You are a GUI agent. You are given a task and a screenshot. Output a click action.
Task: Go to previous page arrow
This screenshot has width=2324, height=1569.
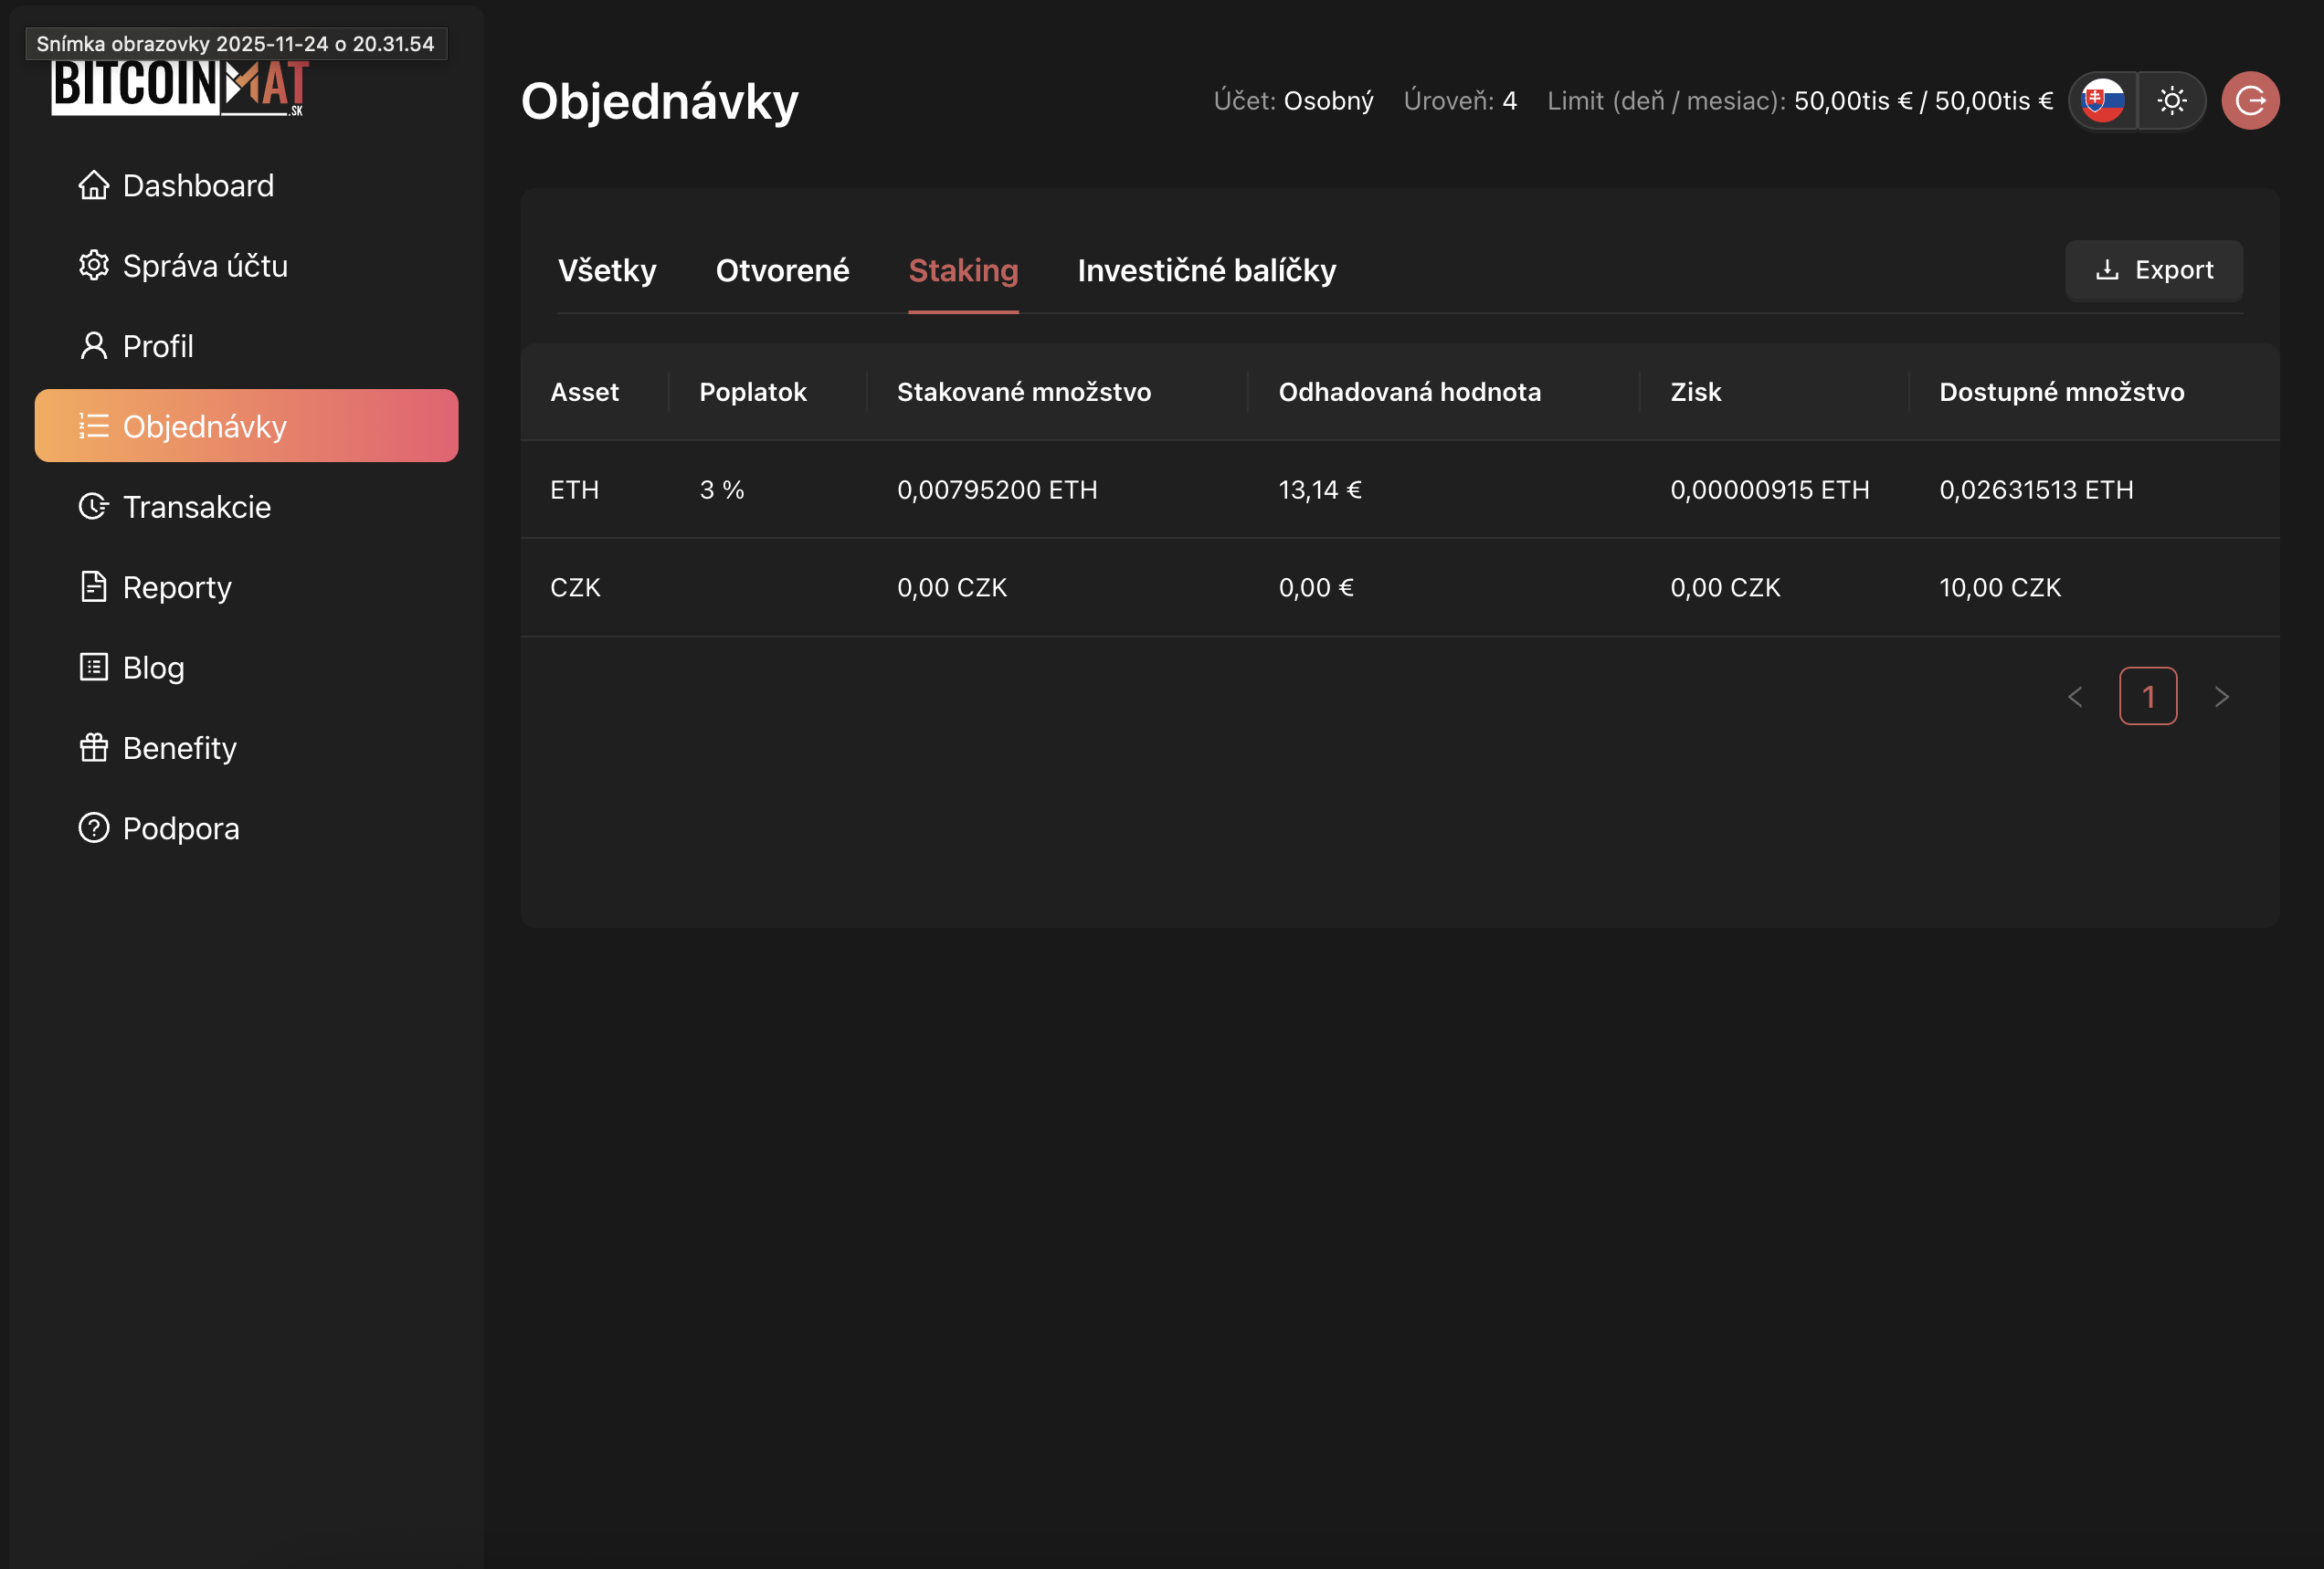pos(2075,697)
